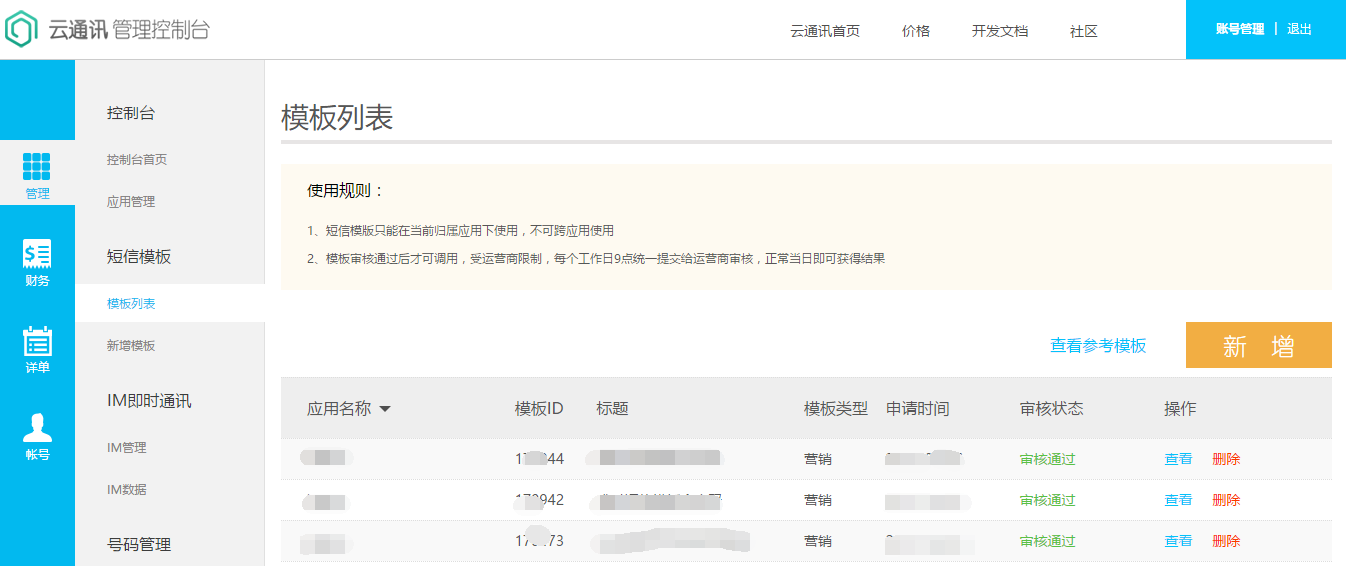Open IM管理 in side menu
Screen dimensions: 1346x566
(x=127, y=448)
